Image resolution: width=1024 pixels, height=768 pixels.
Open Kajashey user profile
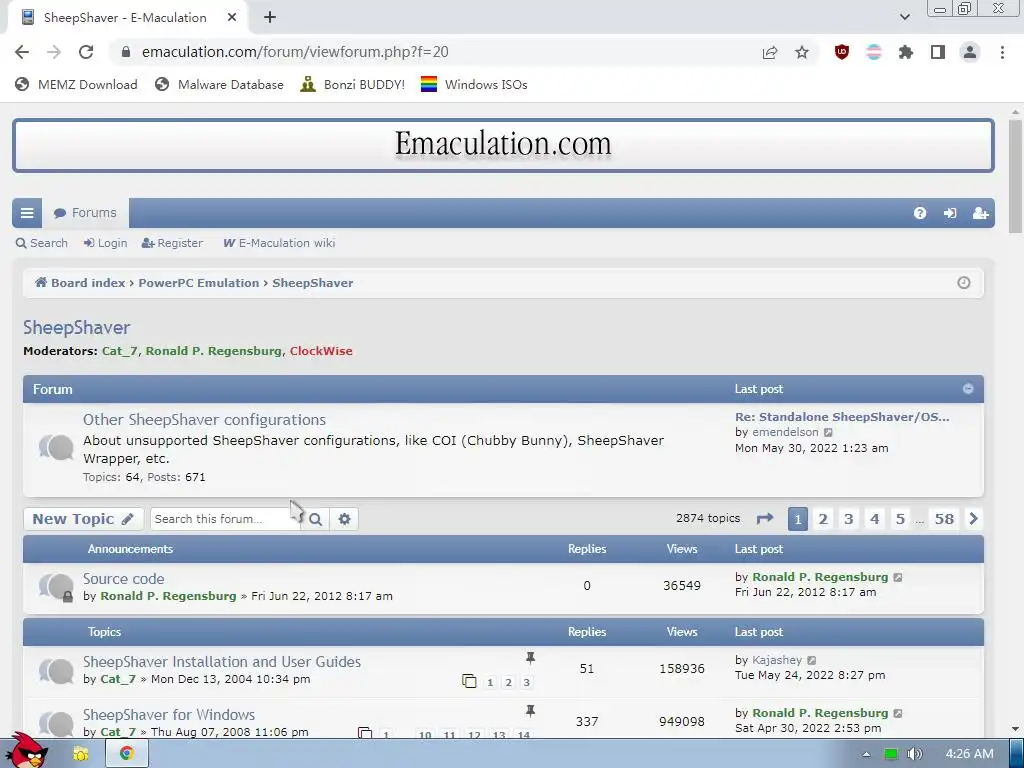click(x=777, y=660)
